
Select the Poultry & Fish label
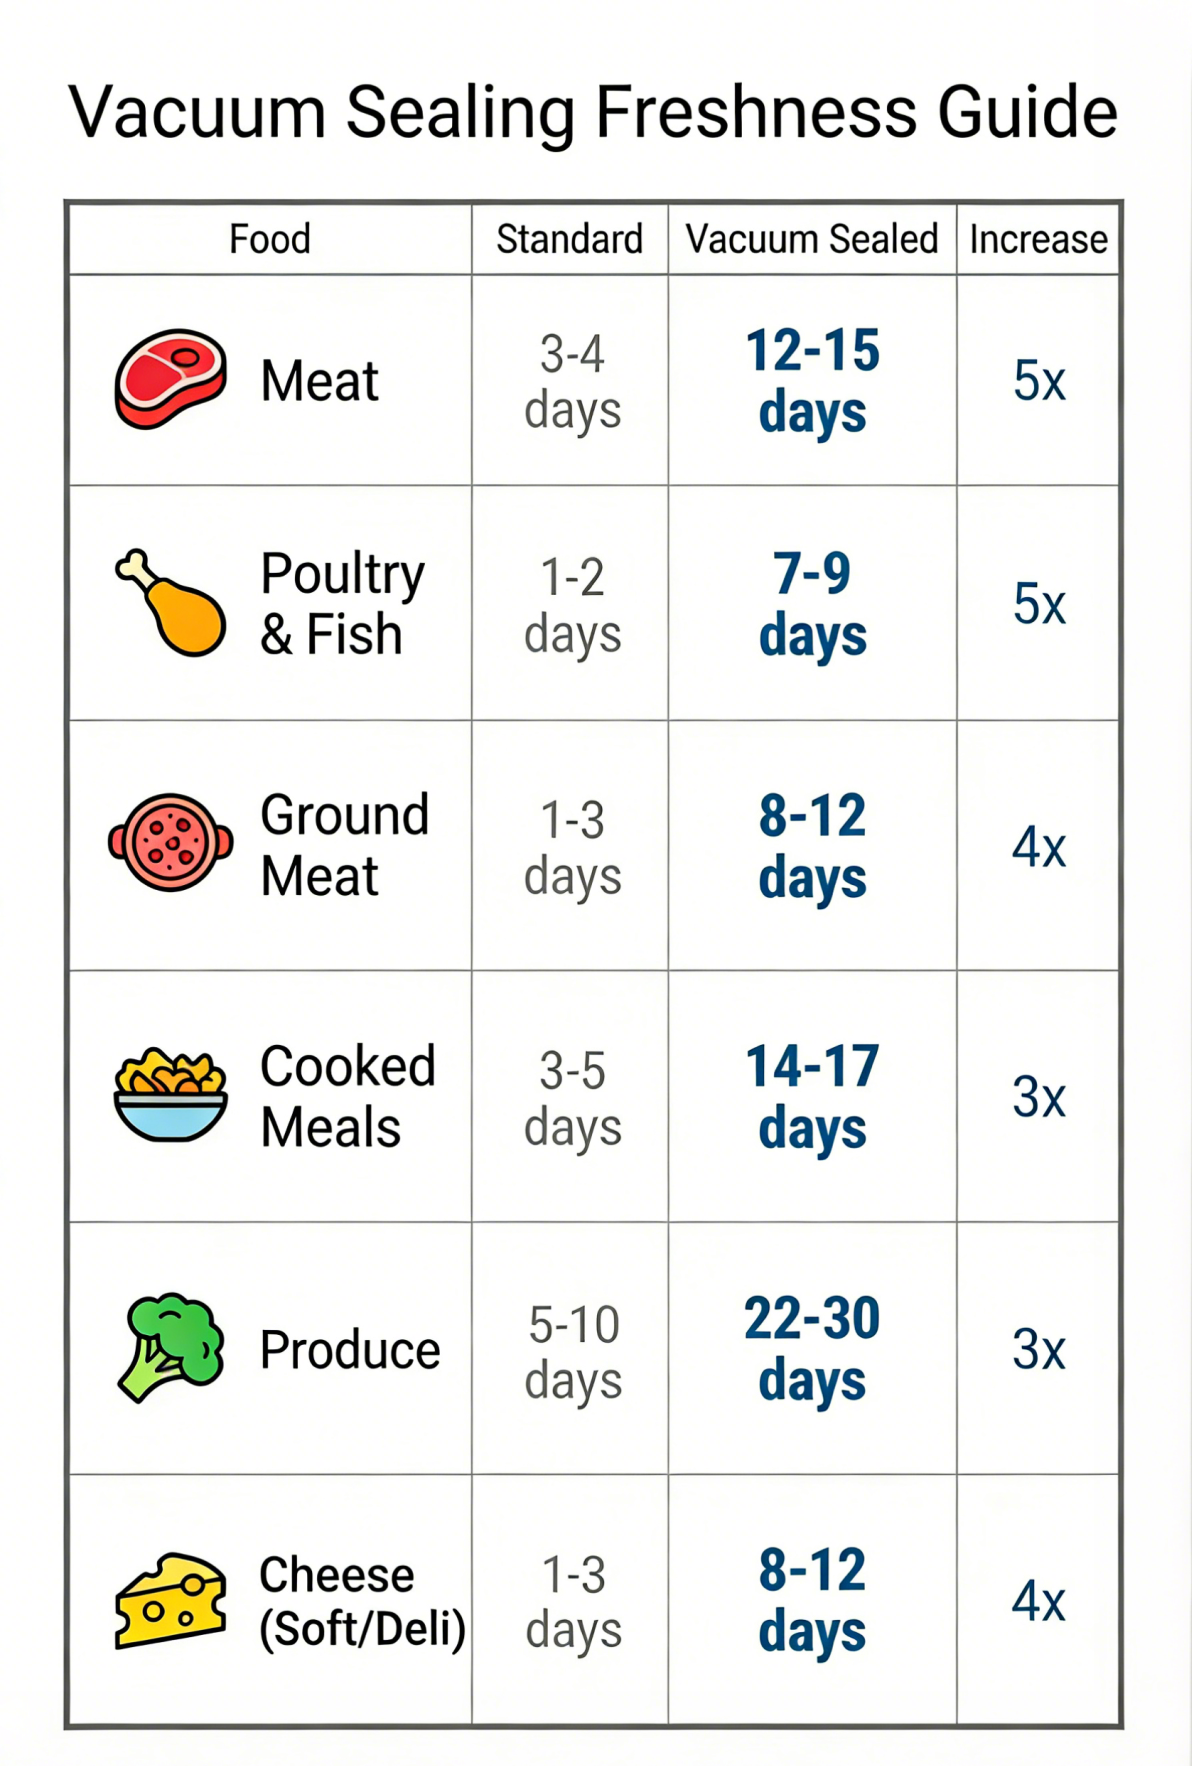[x=342, y=603]
